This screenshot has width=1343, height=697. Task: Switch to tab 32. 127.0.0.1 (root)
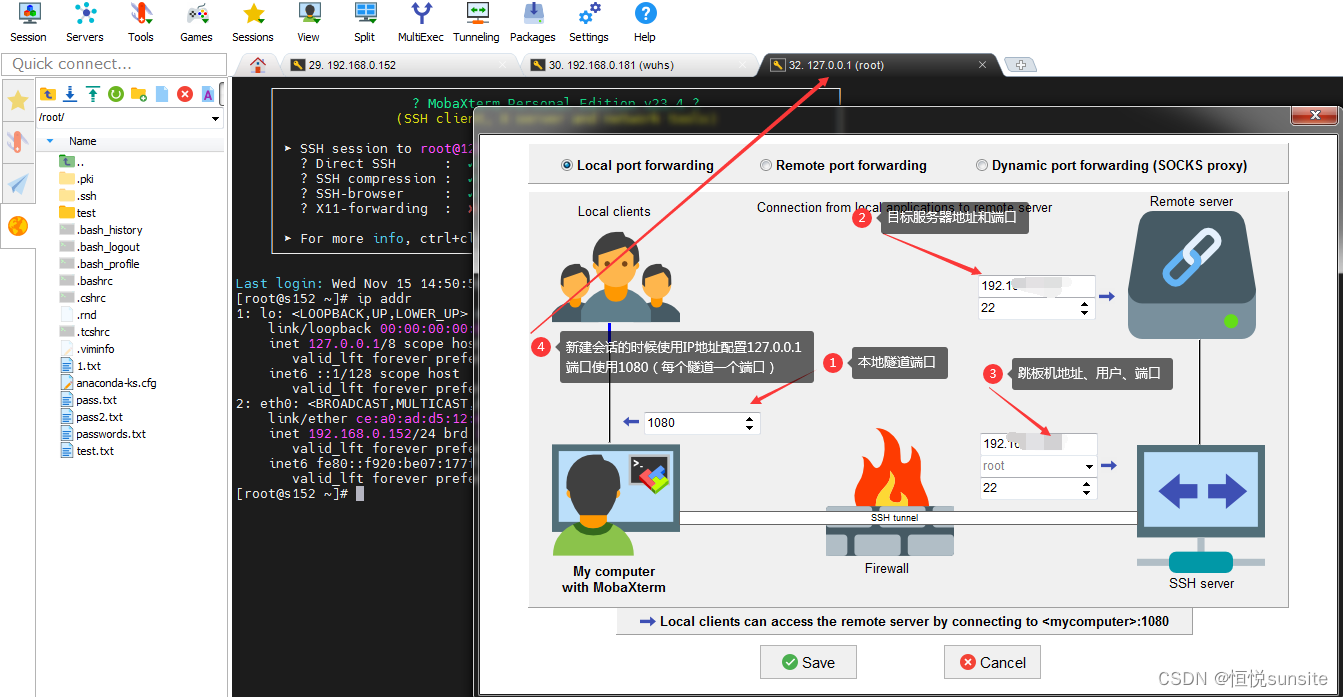coord(878,65)
